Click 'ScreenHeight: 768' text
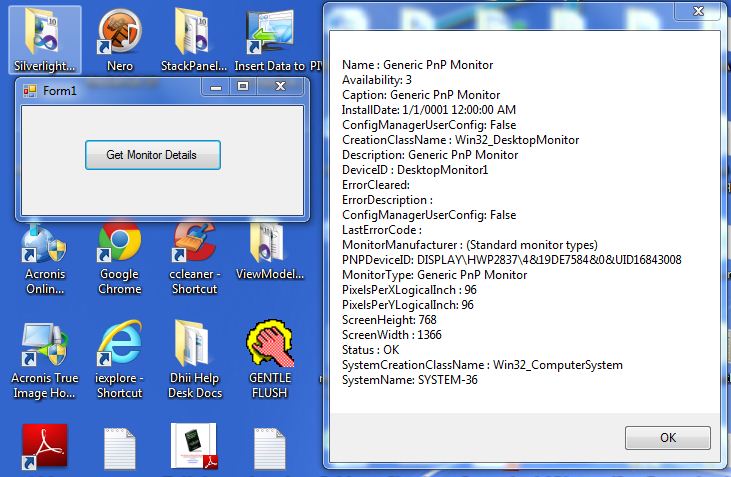Viewport: 731px width, 477px height. [x=389, y=319]
